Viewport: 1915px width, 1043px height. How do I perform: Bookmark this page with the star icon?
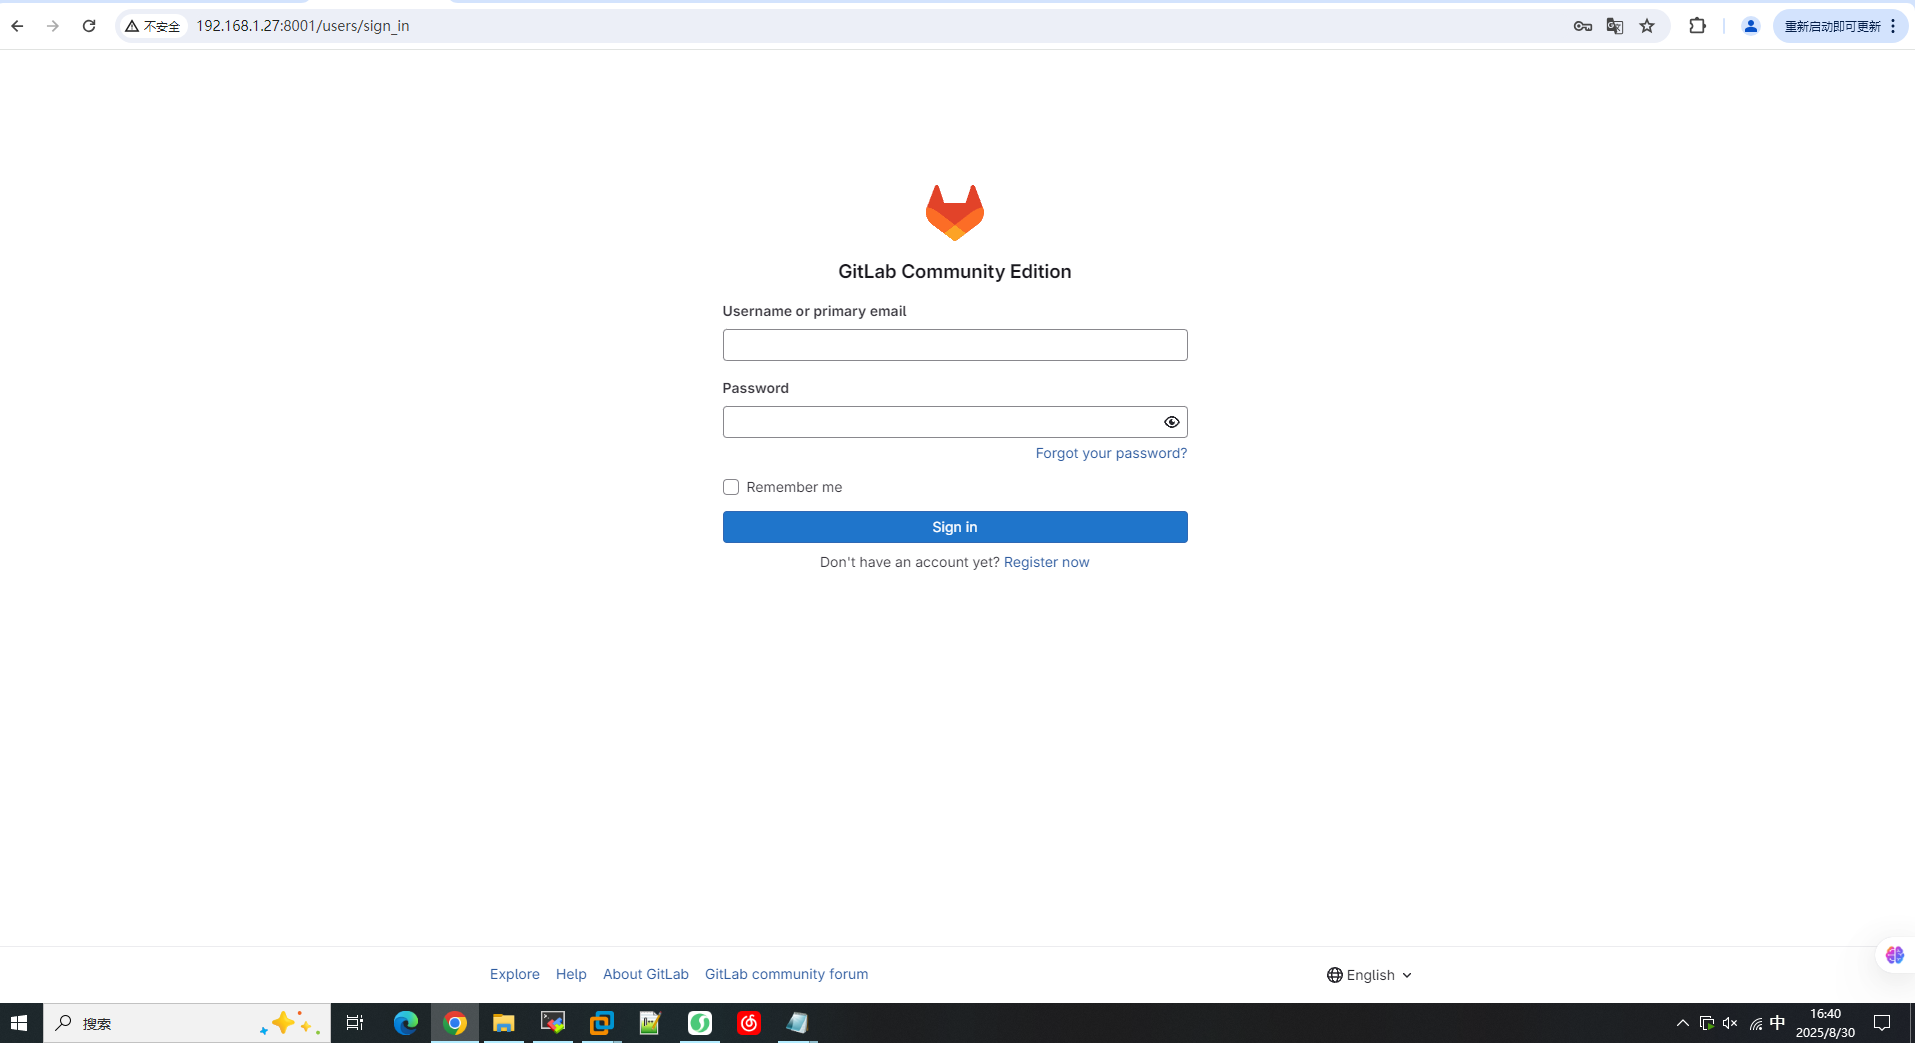1647,26
